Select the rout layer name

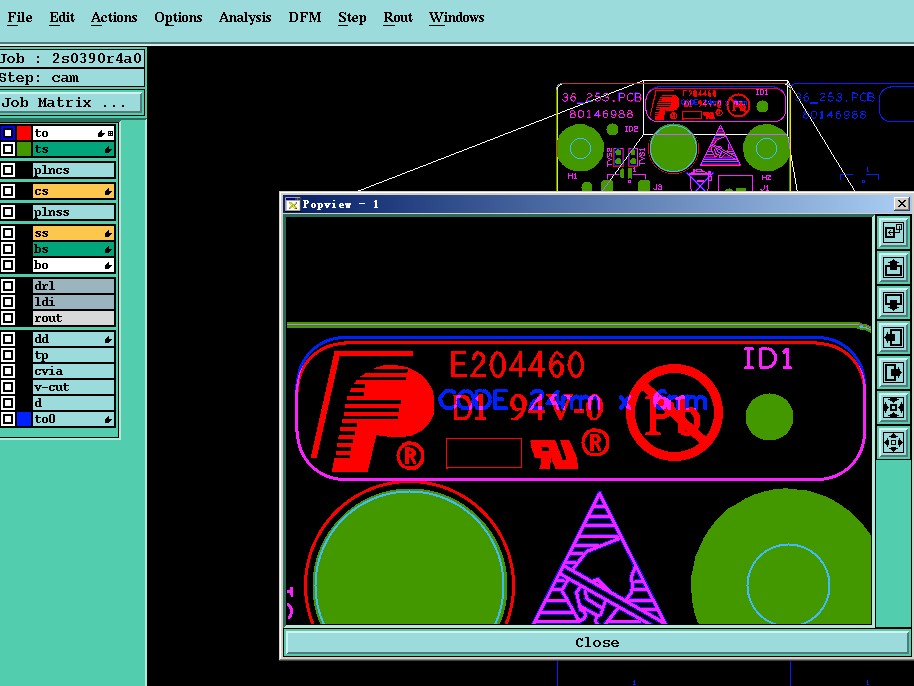(x=73, y=318)
